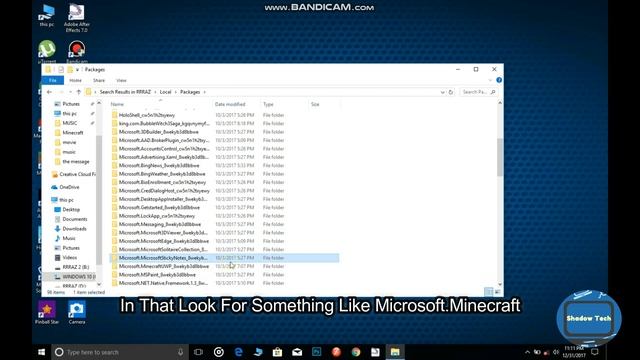This screenshot has height=360, width=640.
Task: Select Microsoft.DesktopAppInstaller folder
Action: coord(163,199)
